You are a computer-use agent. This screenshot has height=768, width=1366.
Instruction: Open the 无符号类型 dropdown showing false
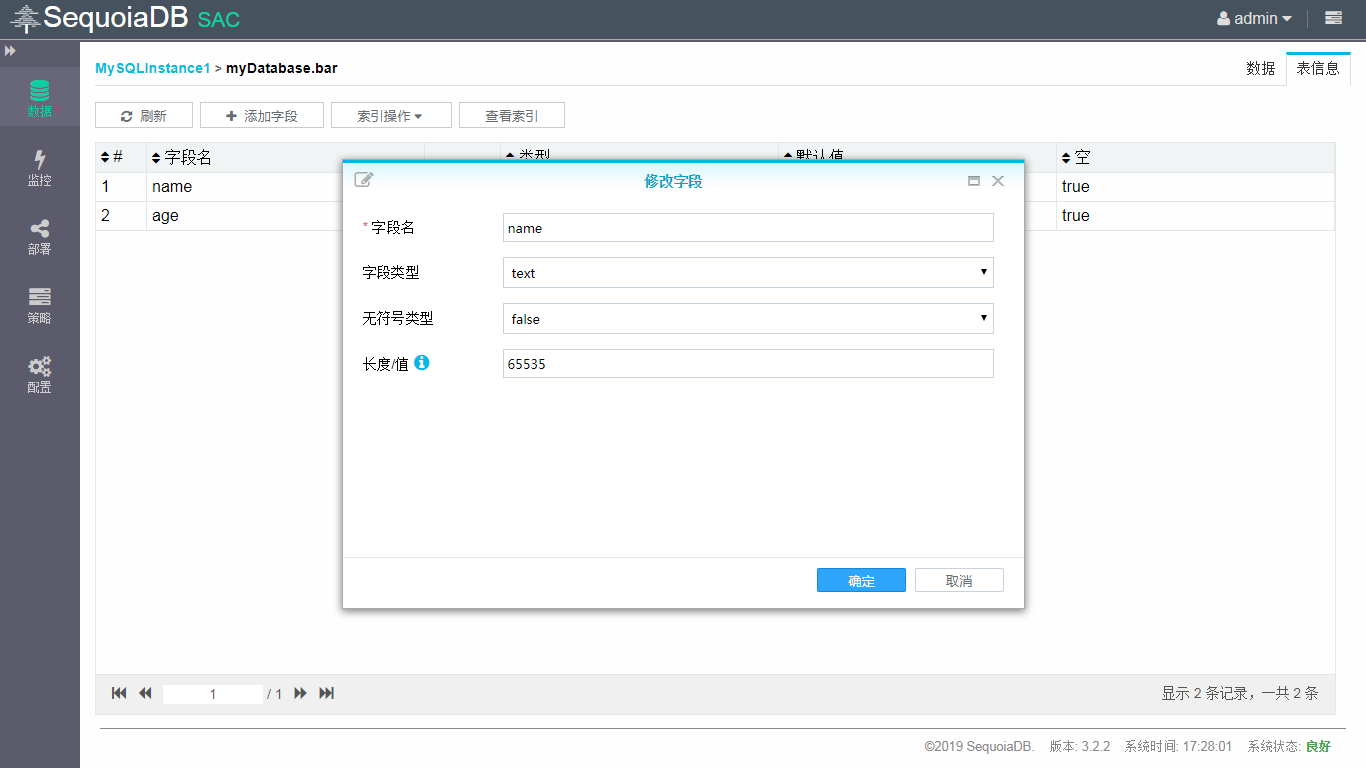point(747,319)
